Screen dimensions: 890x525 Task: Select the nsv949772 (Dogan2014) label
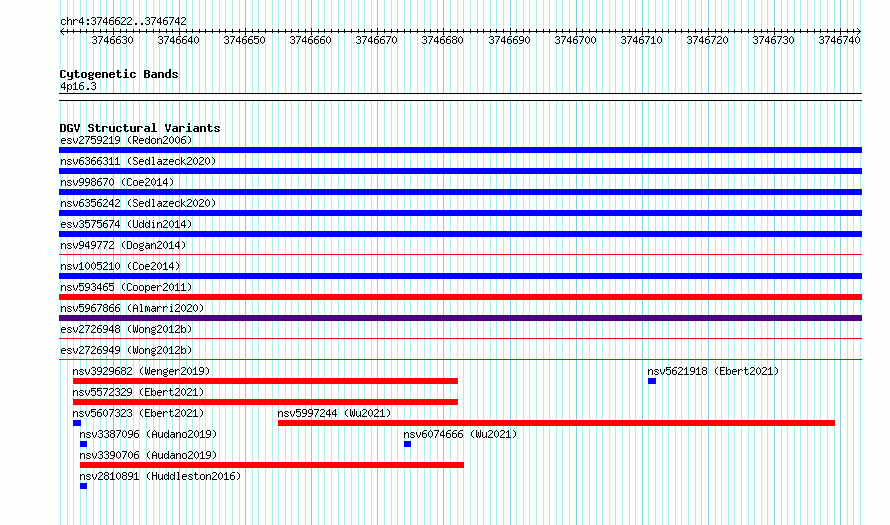[x=123, y=245]
